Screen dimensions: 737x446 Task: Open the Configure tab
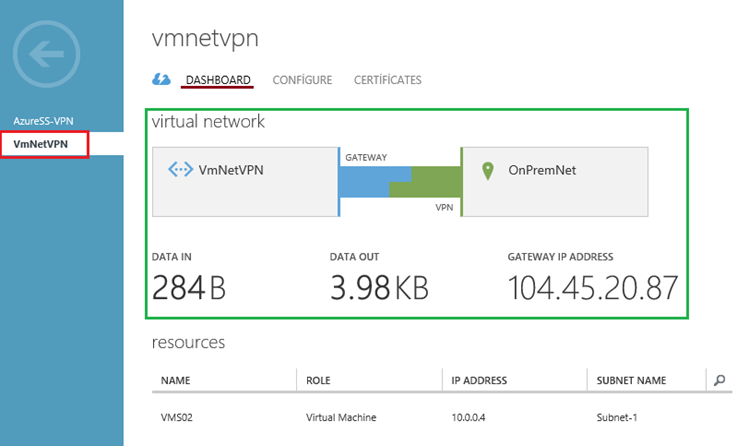302,80
